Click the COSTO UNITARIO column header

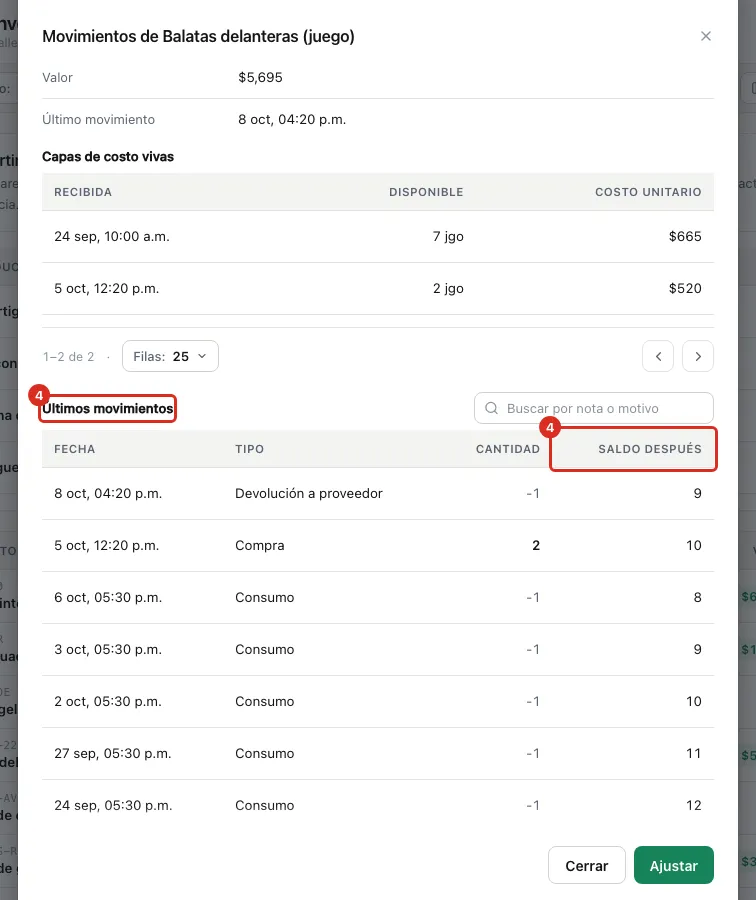[x=648, y=192]
